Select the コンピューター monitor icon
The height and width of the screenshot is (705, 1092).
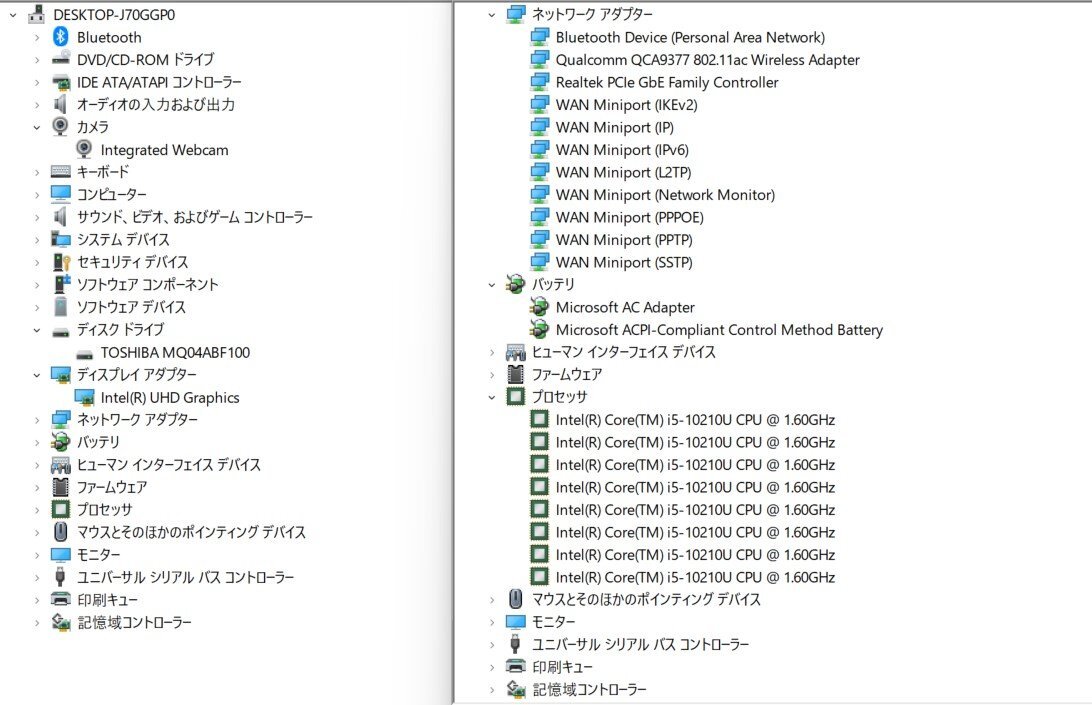(61, 194)
